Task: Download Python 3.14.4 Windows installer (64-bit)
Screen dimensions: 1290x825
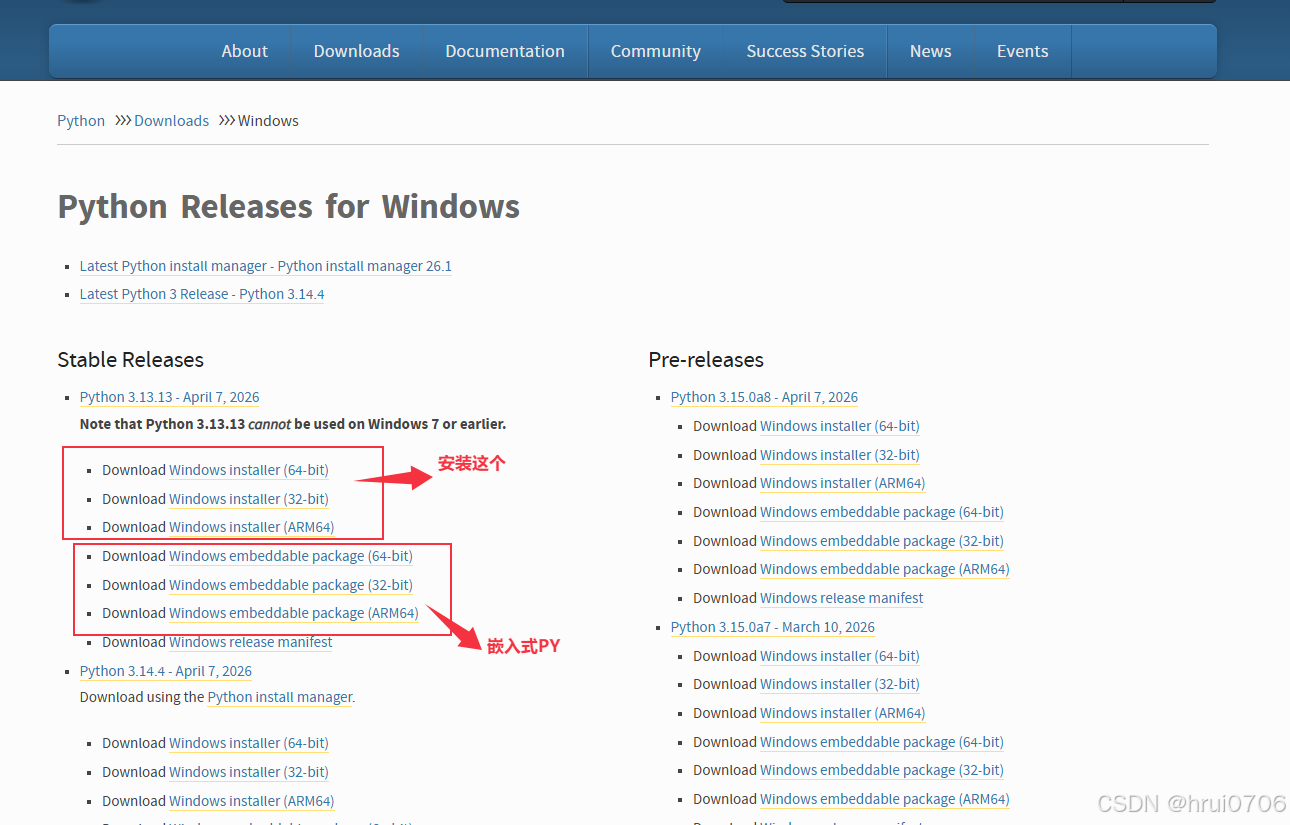Action: tap(249, 743)
